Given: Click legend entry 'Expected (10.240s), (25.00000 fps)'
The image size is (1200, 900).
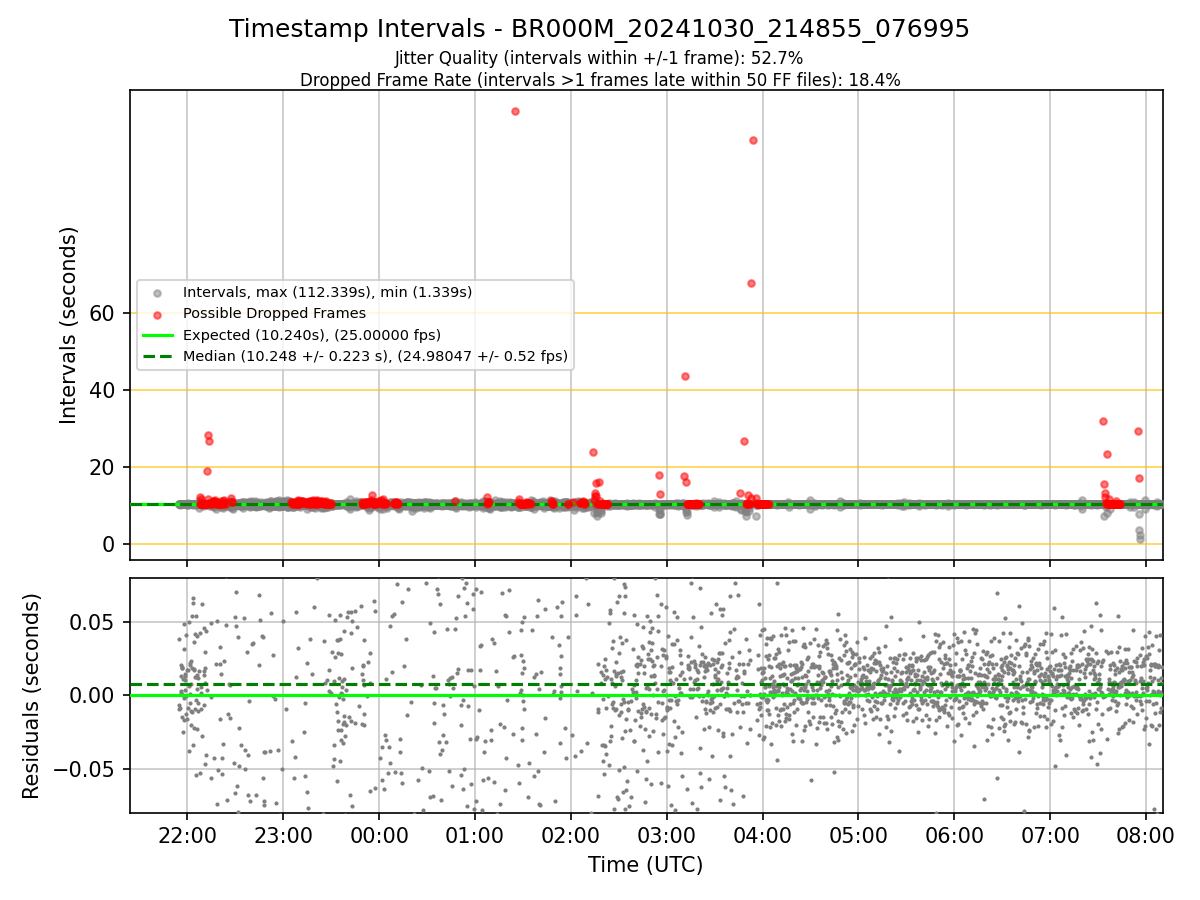Looking at the screenshot, I should pyautogui.click(x=312, y=334).
